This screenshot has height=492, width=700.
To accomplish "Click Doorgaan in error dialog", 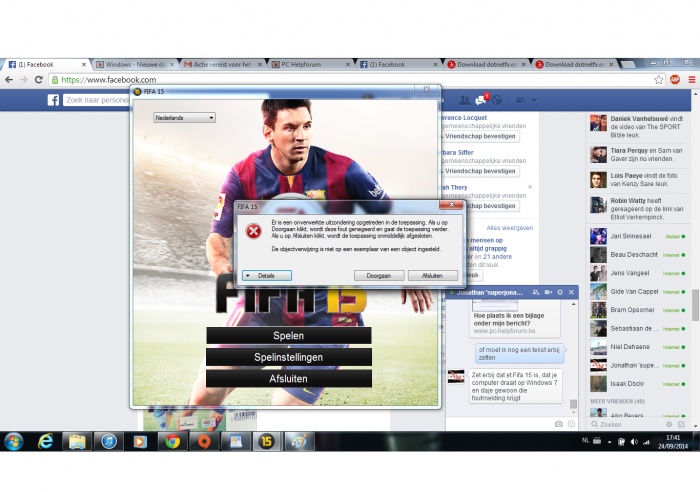I will coord(379,275).
